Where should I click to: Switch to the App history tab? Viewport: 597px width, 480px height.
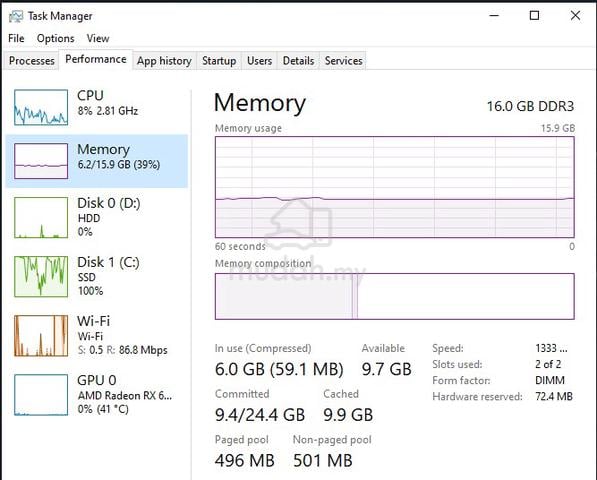tap(164, 61)
